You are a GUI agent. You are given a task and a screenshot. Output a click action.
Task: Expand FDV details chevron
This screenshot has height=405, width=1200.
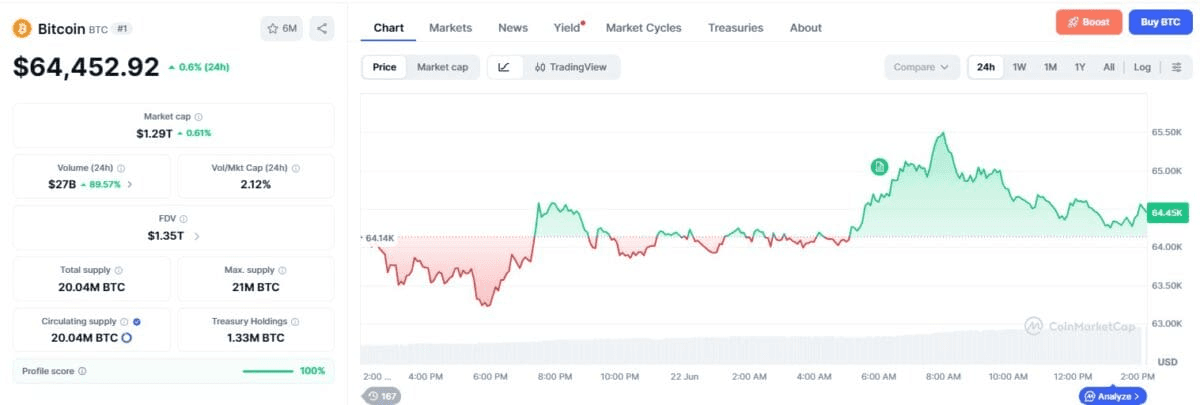[x=197, y=236]
